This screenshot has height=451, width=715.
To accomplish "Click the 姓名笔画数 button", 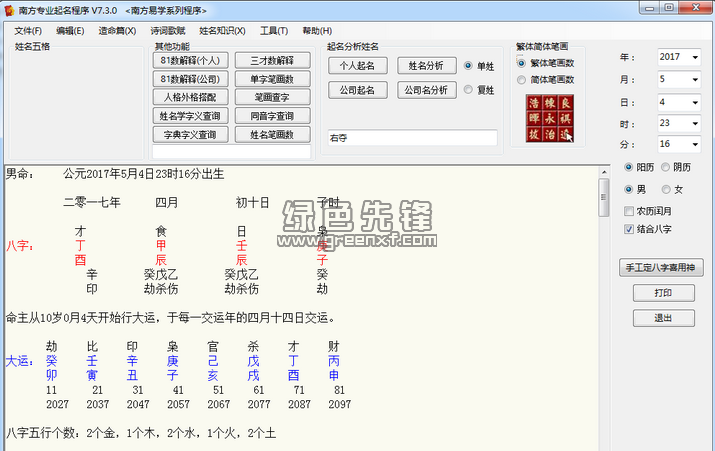I will (x=273, y=135).
